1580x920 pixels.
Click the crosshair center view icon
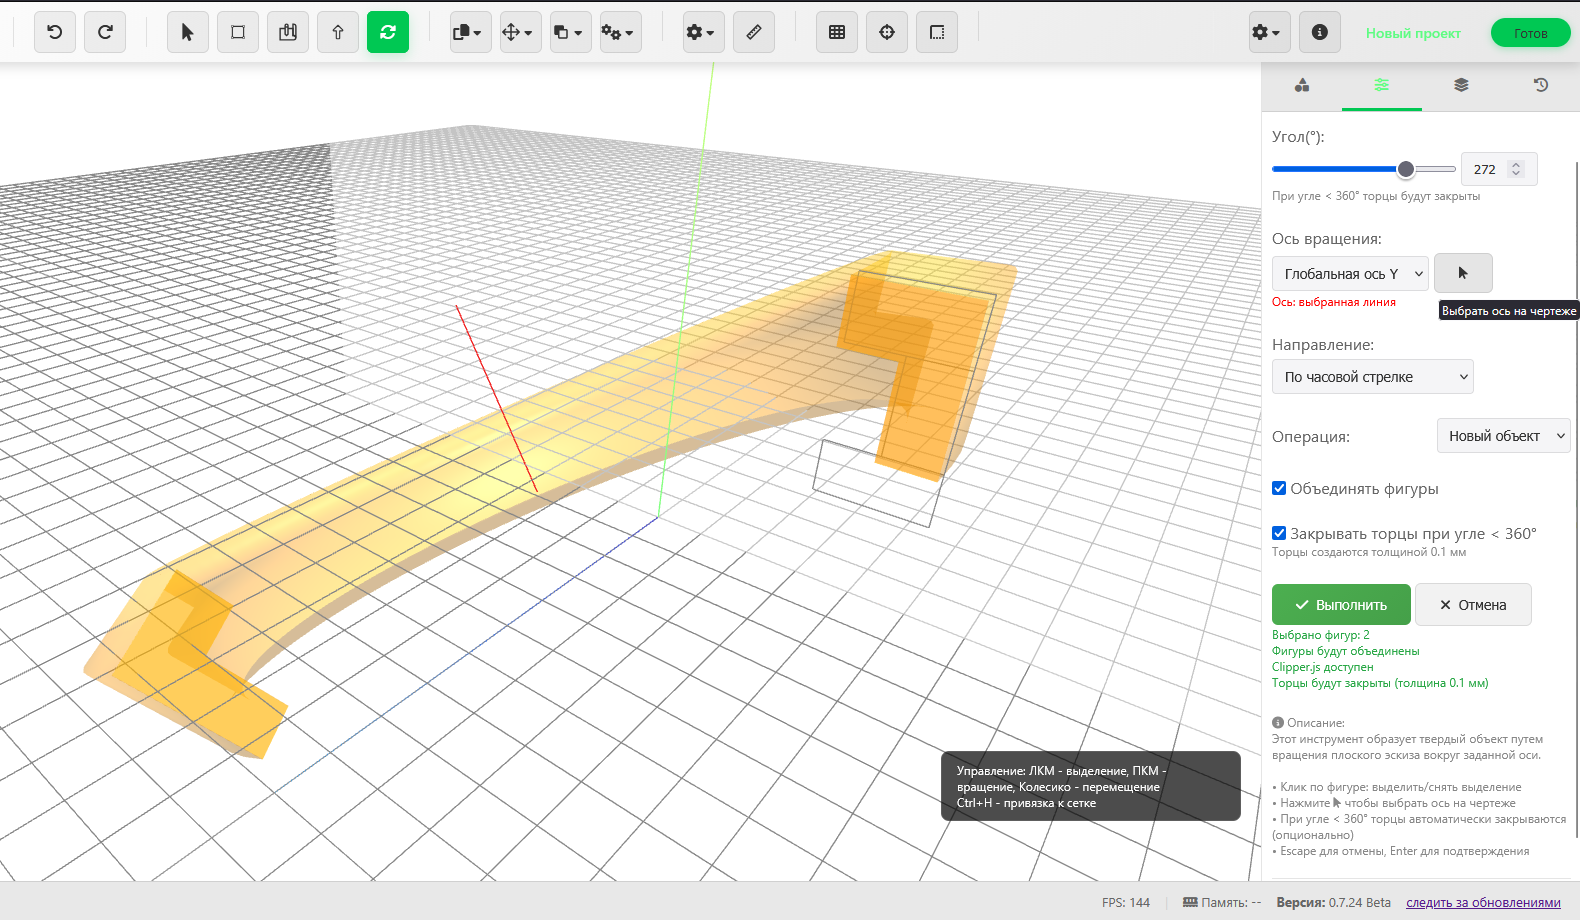coord(887,32)
